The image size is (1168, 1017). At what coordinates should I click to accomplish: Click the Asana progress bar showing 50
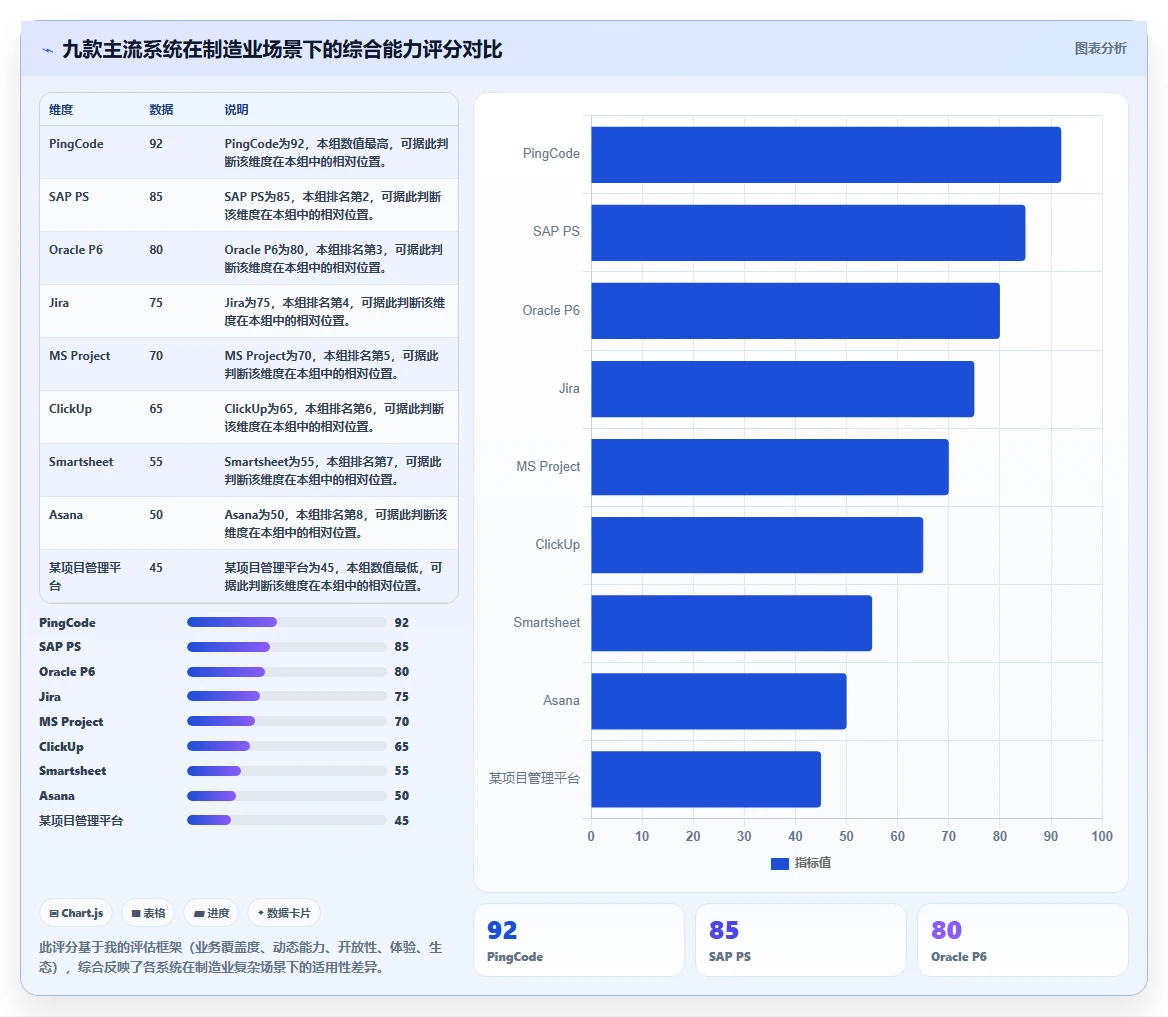[287, 796]
